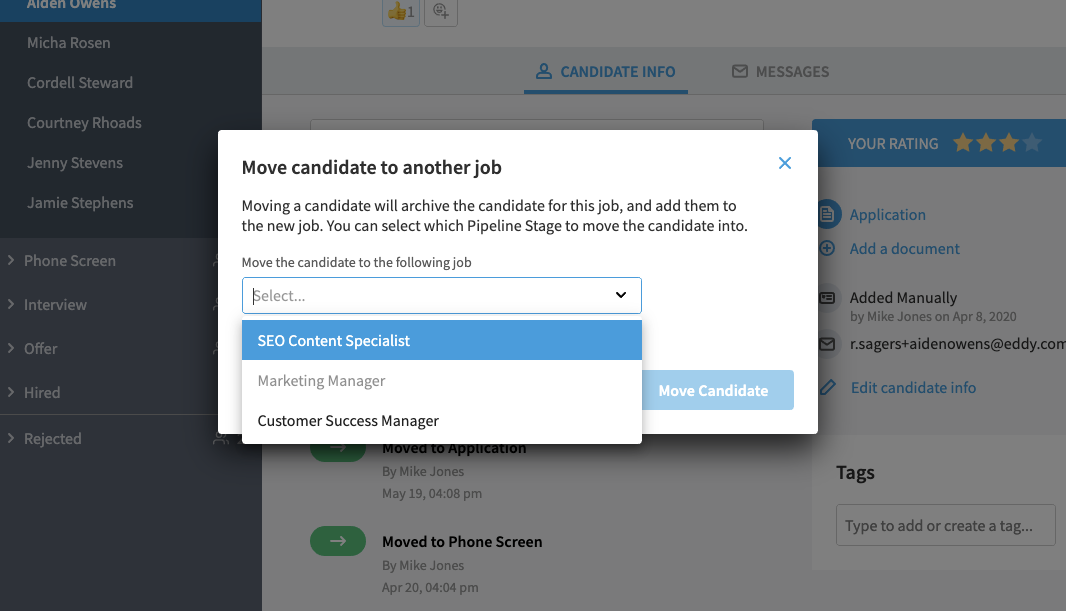Click the email envelope icon beside r.sagers address
This screenshot has width=1066, height=611.
pyautogui.click(x=827, y=344)
